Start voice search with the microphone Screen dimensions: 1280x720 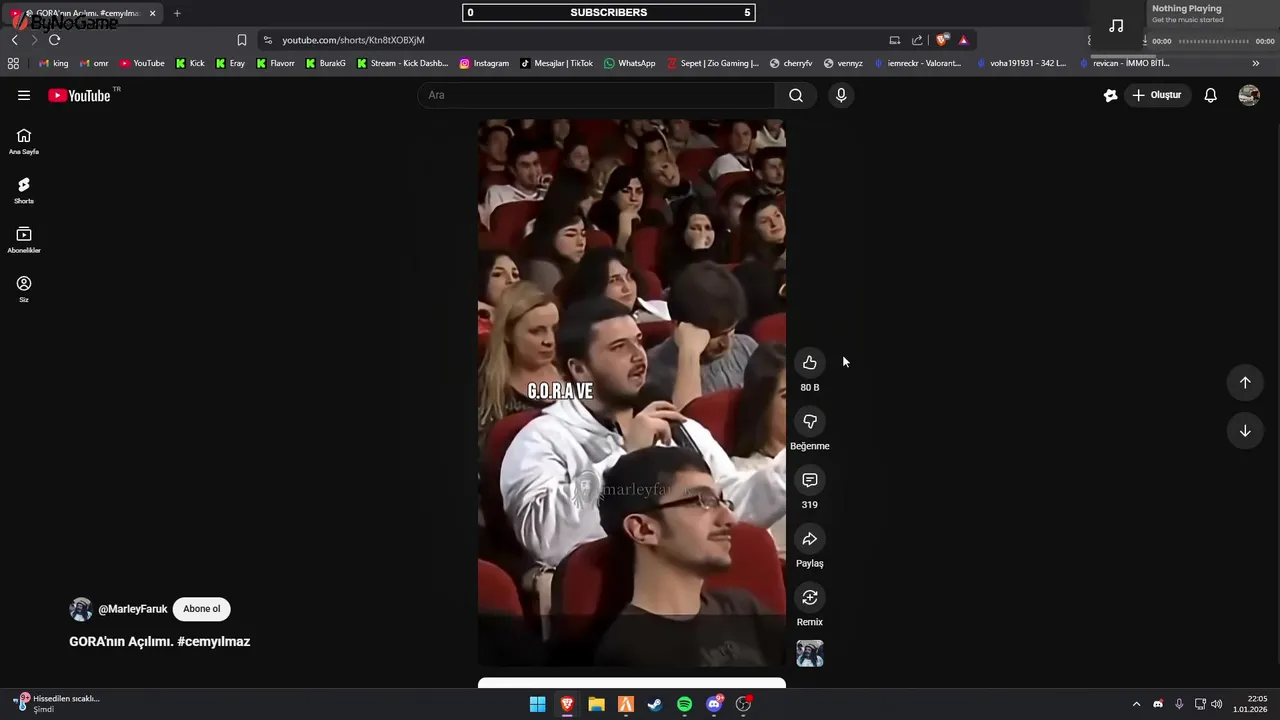click(841, 95)
